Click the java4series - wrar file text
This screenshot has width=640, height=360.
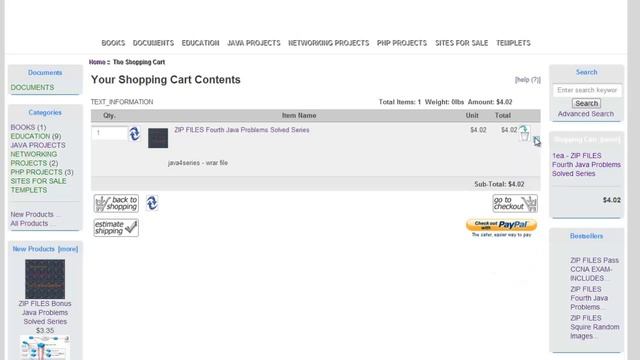[x=198, y=163]
